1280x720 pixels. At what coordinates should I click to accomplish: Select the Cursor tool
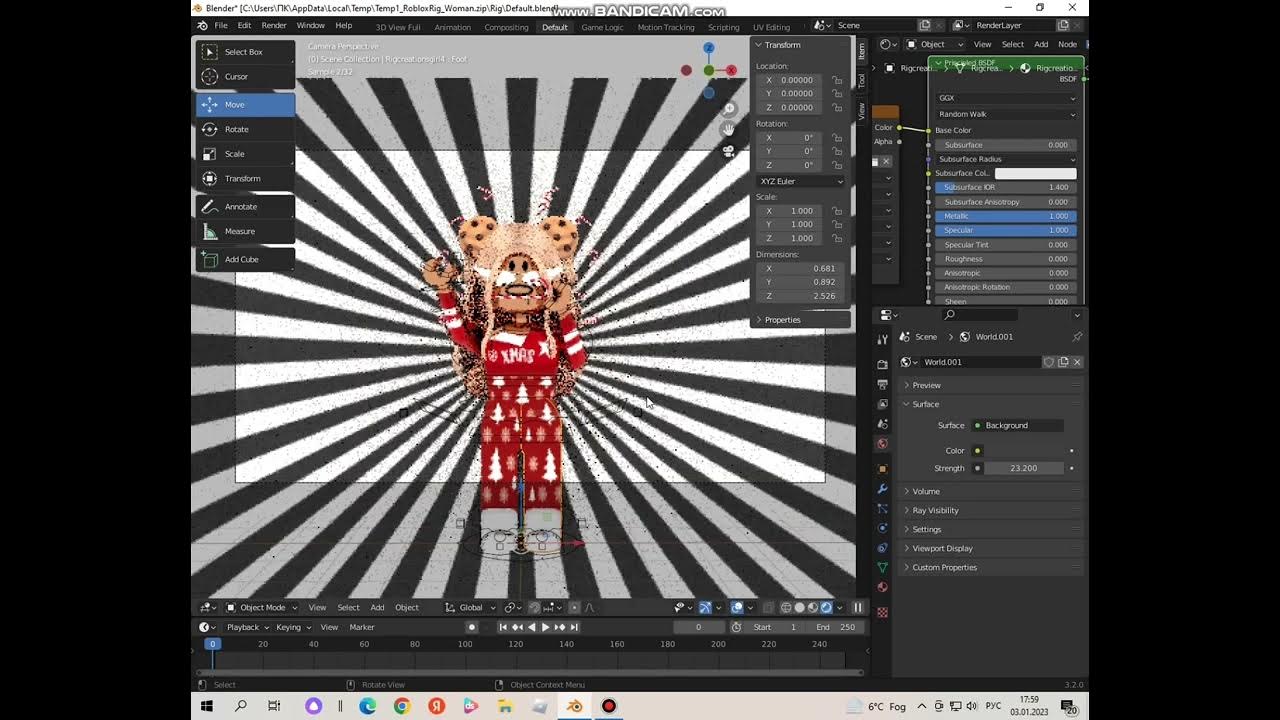click(x=245, y=76)
